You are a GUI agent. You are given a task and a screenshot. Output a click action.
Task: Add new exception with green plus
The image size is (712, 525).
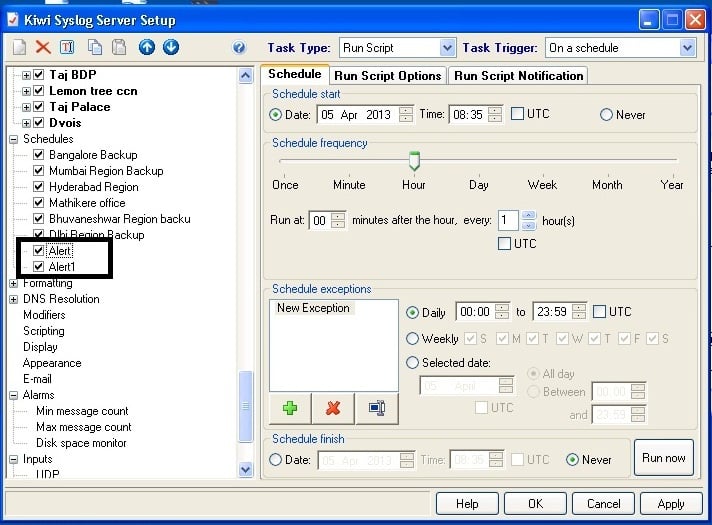tap(290, 408)
